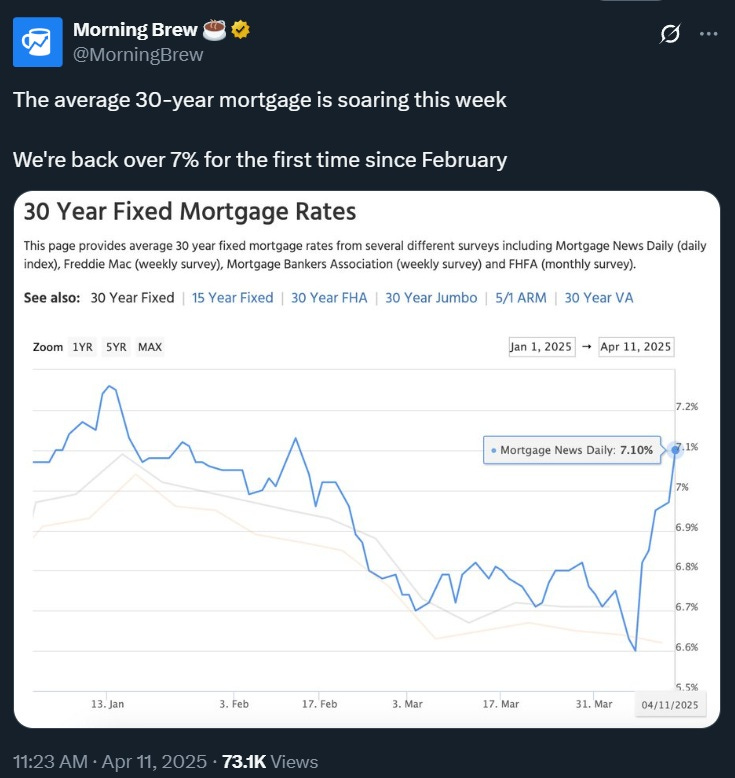
Task: Click the gold verified badge
Action: tap(241, 30)
